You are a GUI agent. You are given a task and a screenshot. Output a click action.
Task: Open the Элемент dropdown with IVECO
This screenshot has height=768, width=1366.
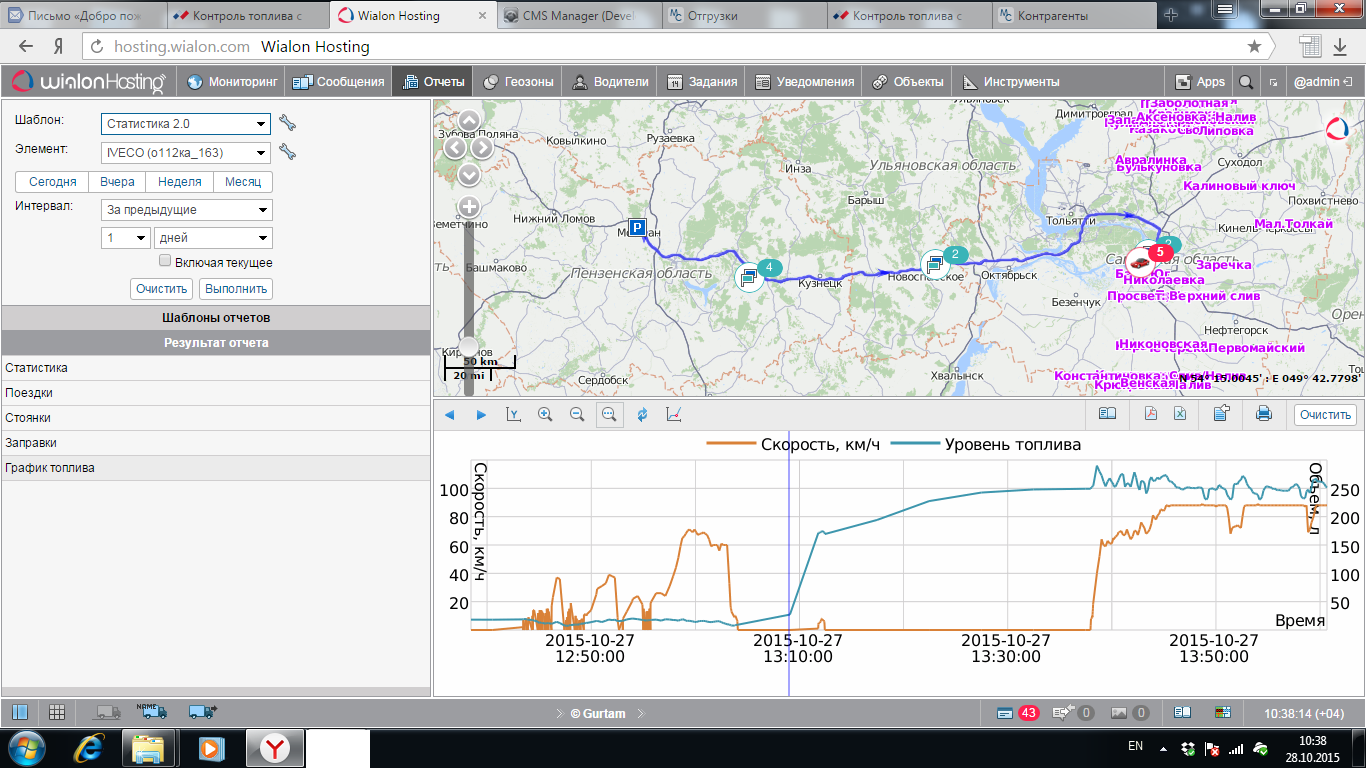186,153
